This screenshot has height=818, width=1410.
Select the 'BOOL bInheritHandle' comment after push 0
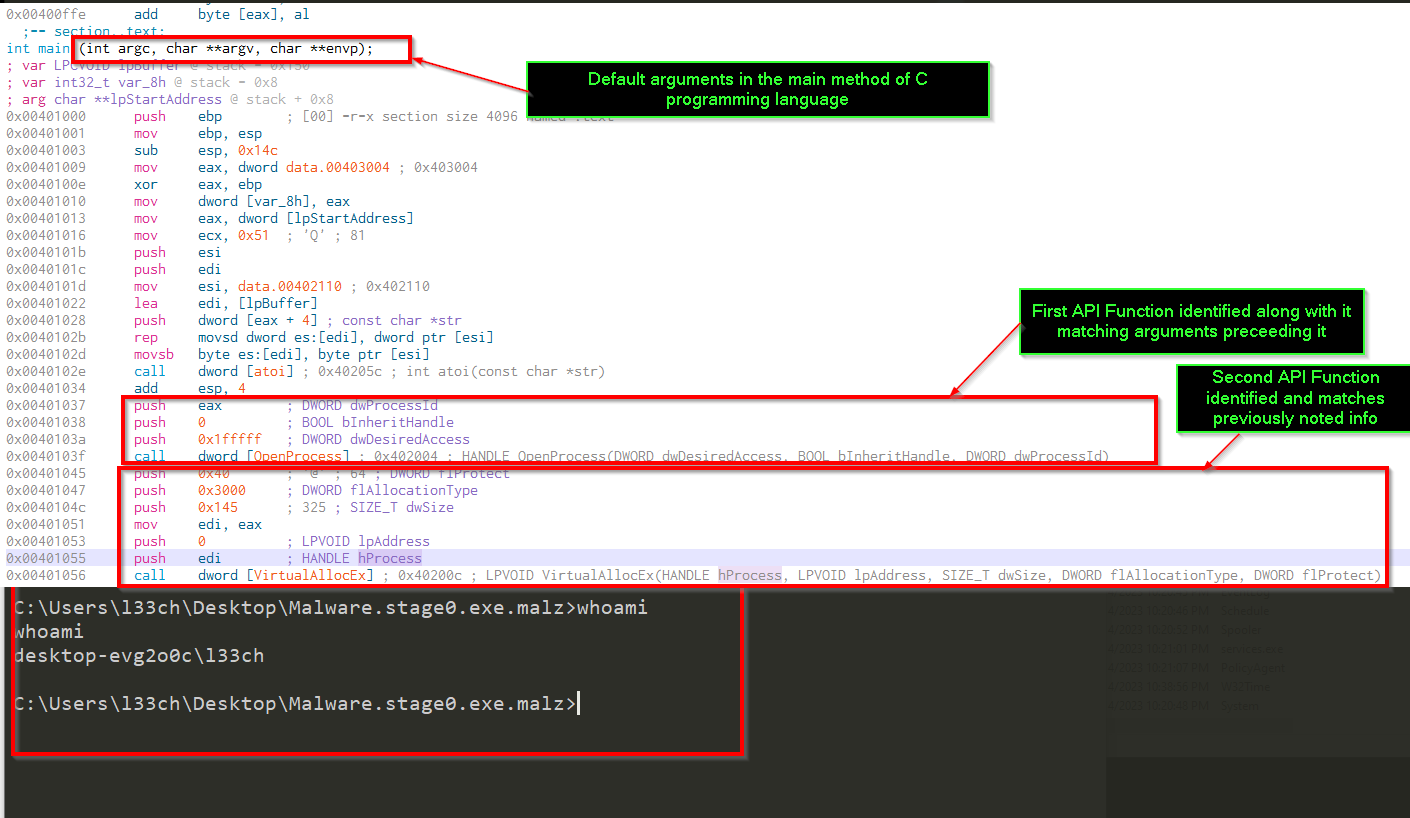click(x=378, y=422)
